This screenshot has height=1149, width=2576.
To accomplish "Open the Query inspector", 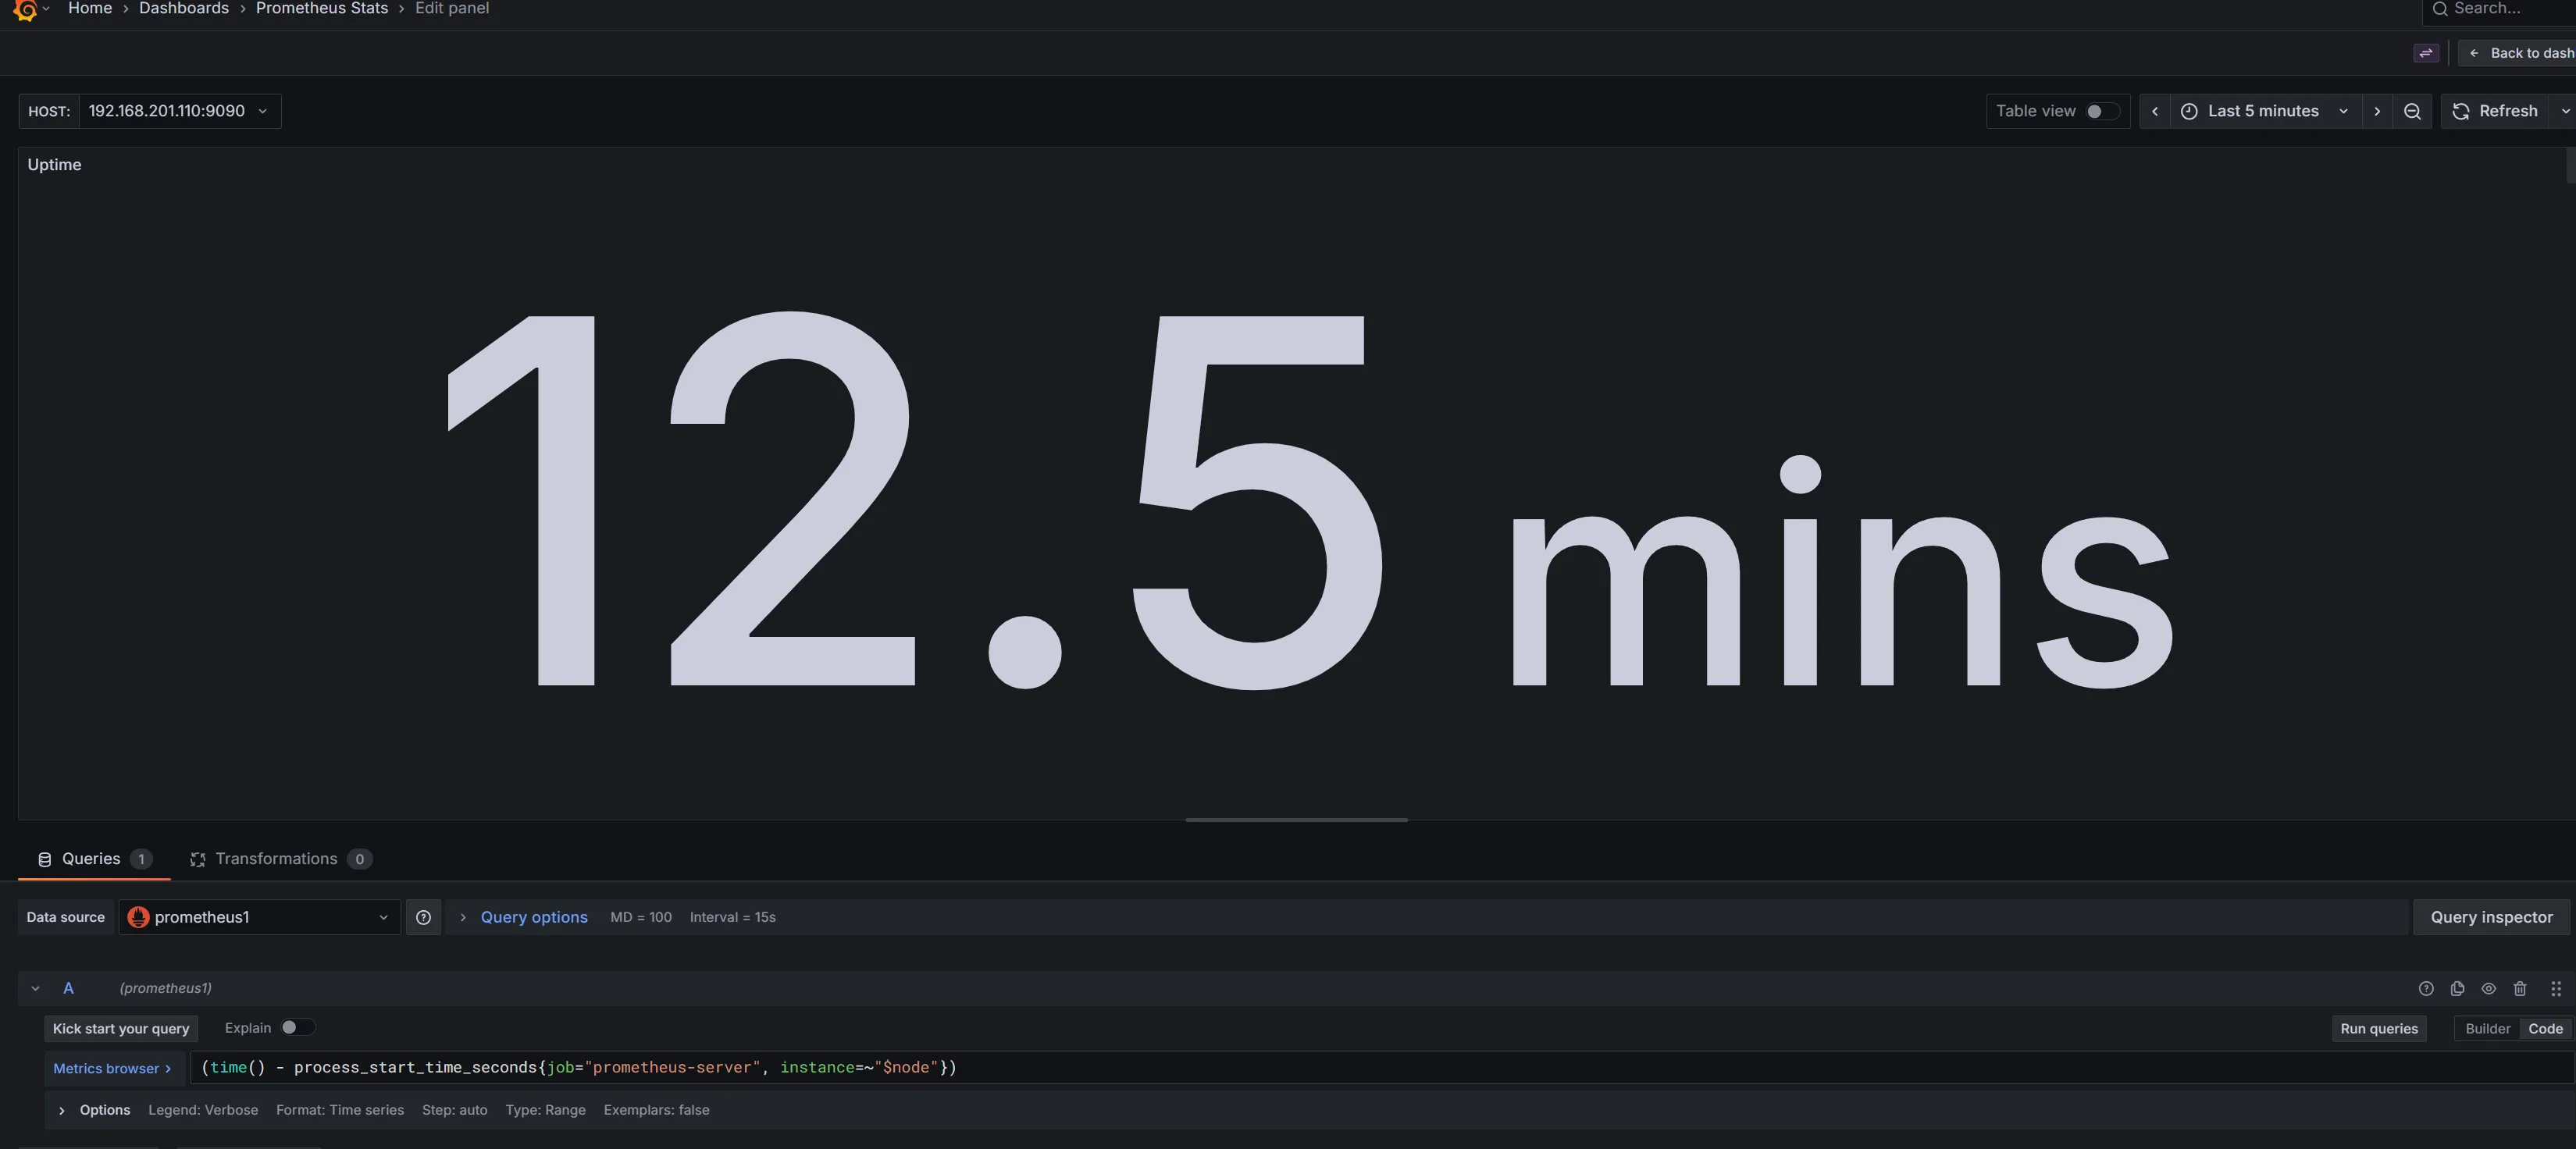I will (2490, 917).
